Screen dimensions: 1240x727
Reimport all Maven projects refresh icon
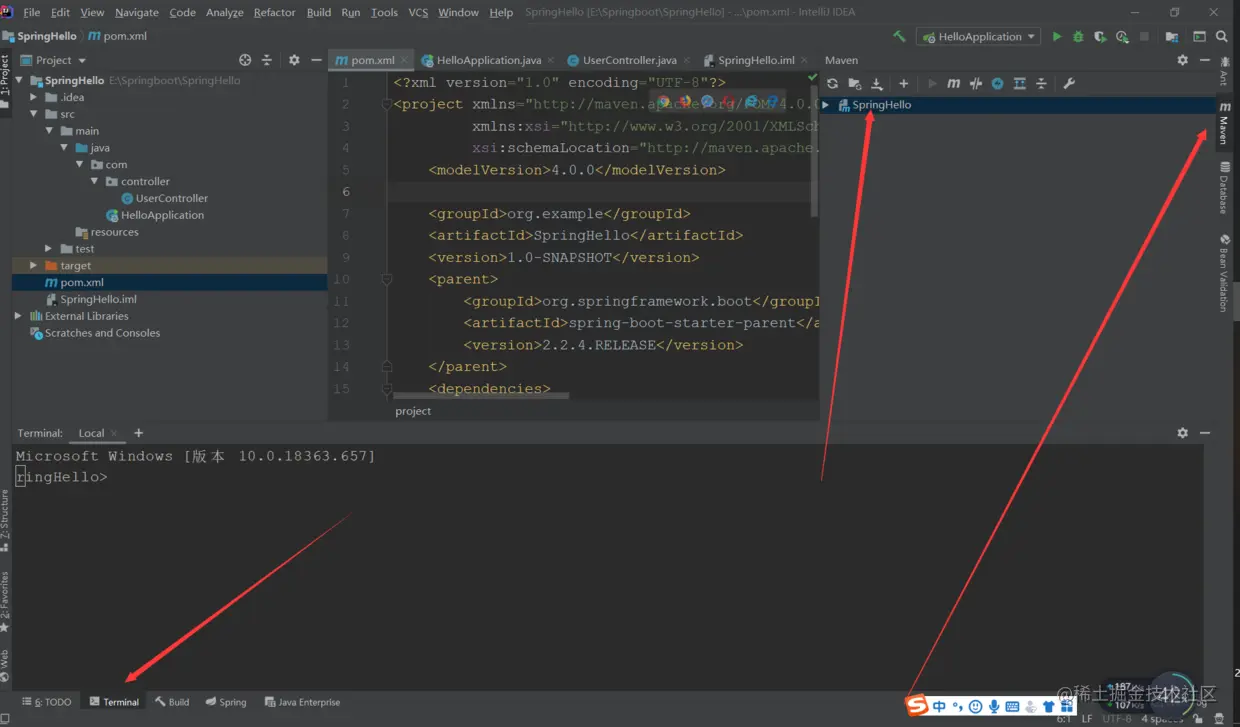click(832, 84)
